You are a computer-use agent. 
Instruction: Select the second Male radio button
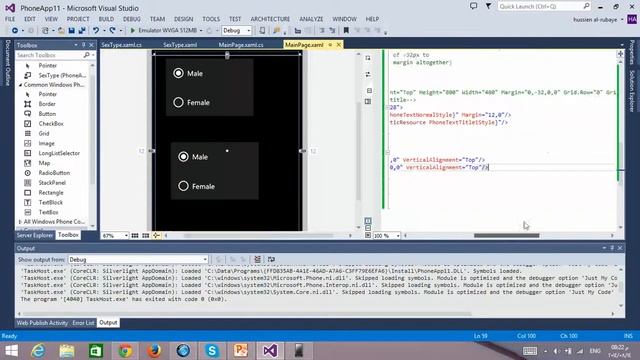tap(183, 157)
